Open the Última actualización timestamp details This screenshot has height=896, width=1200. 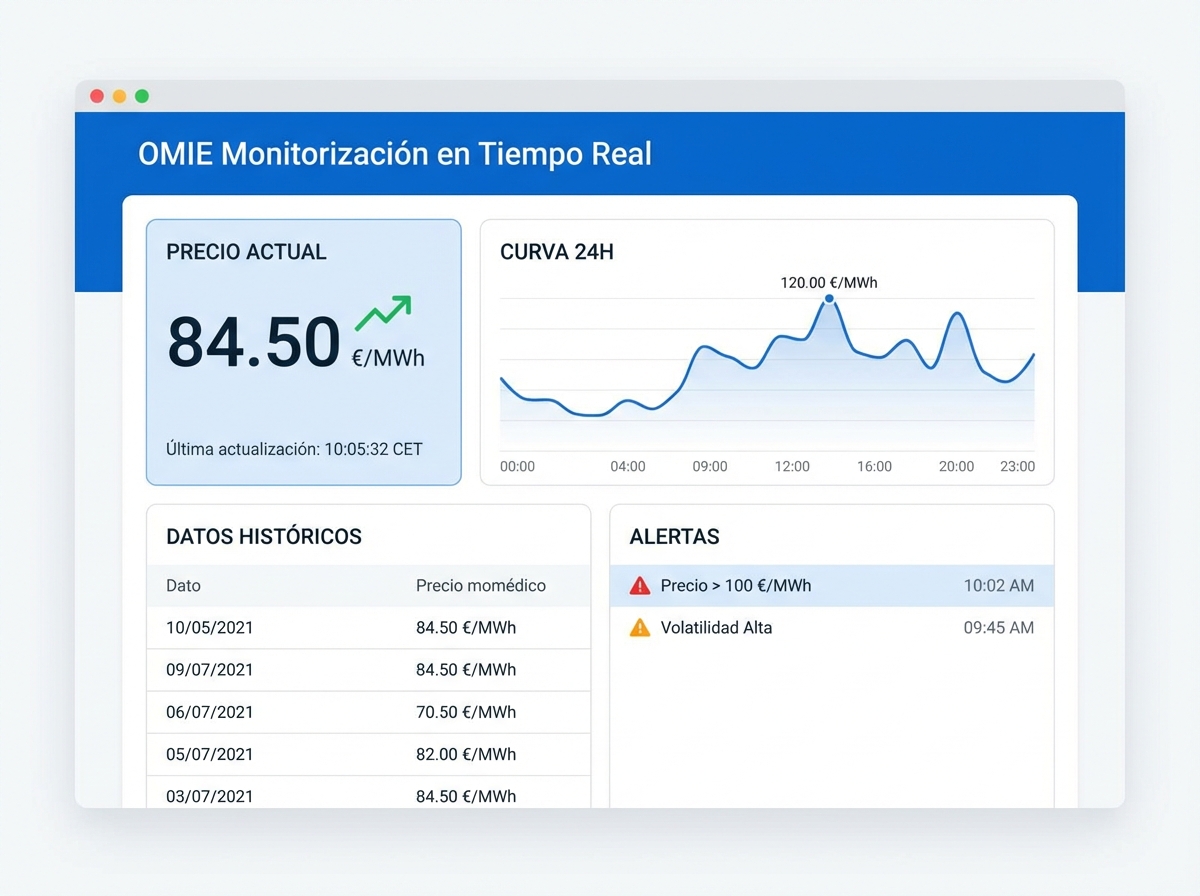(293, 449)
